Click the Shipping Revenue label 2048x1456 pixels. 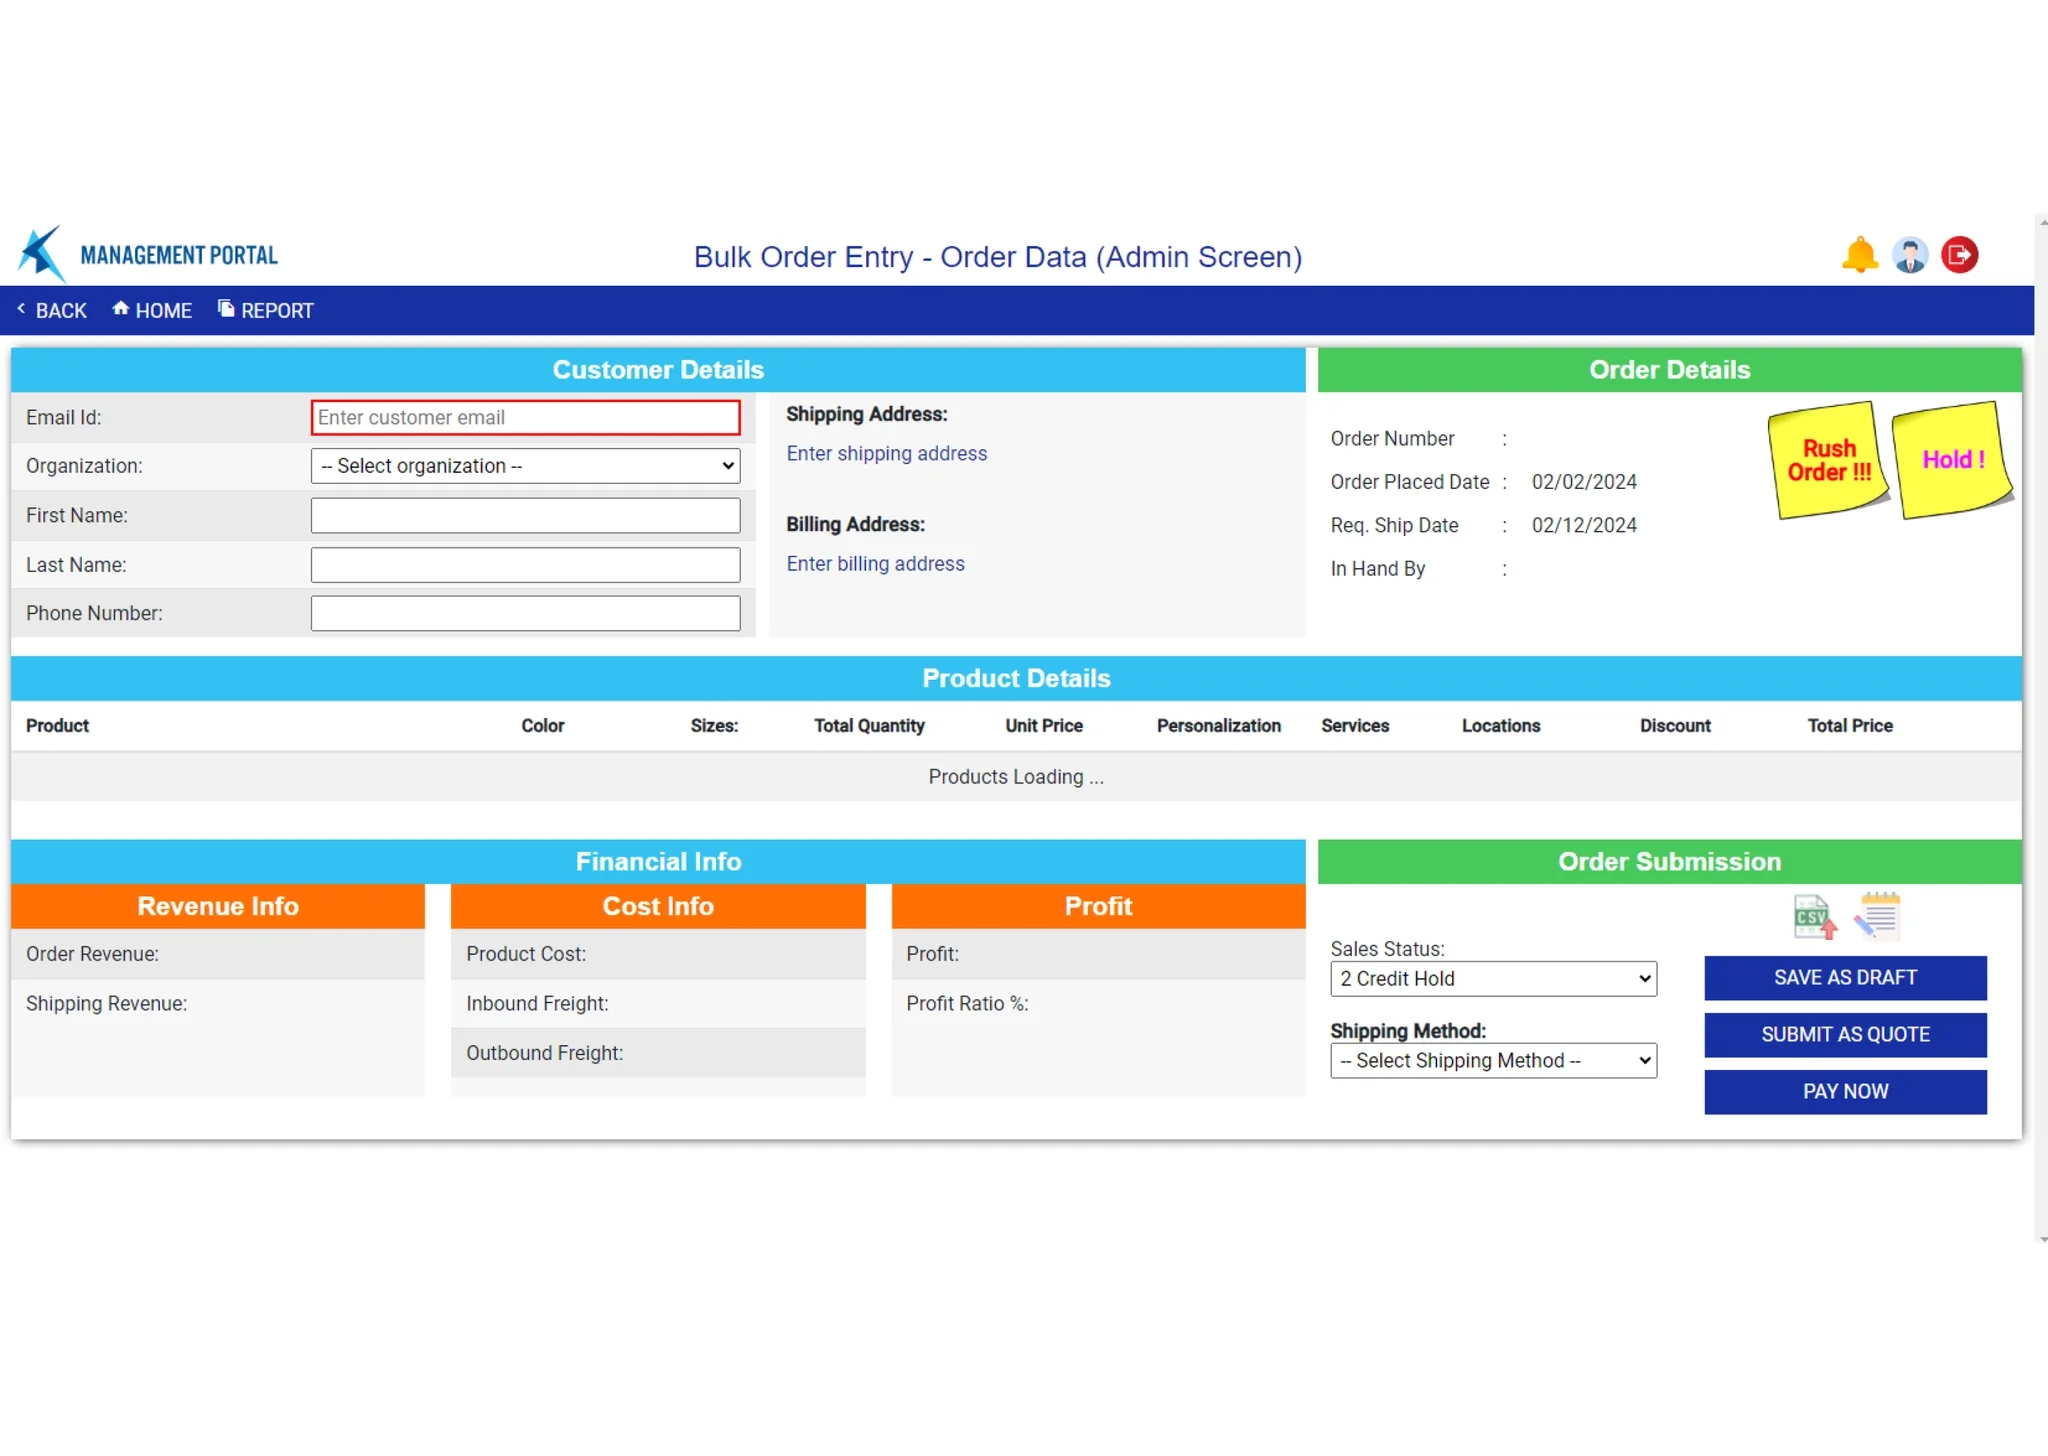(106, 1004)
